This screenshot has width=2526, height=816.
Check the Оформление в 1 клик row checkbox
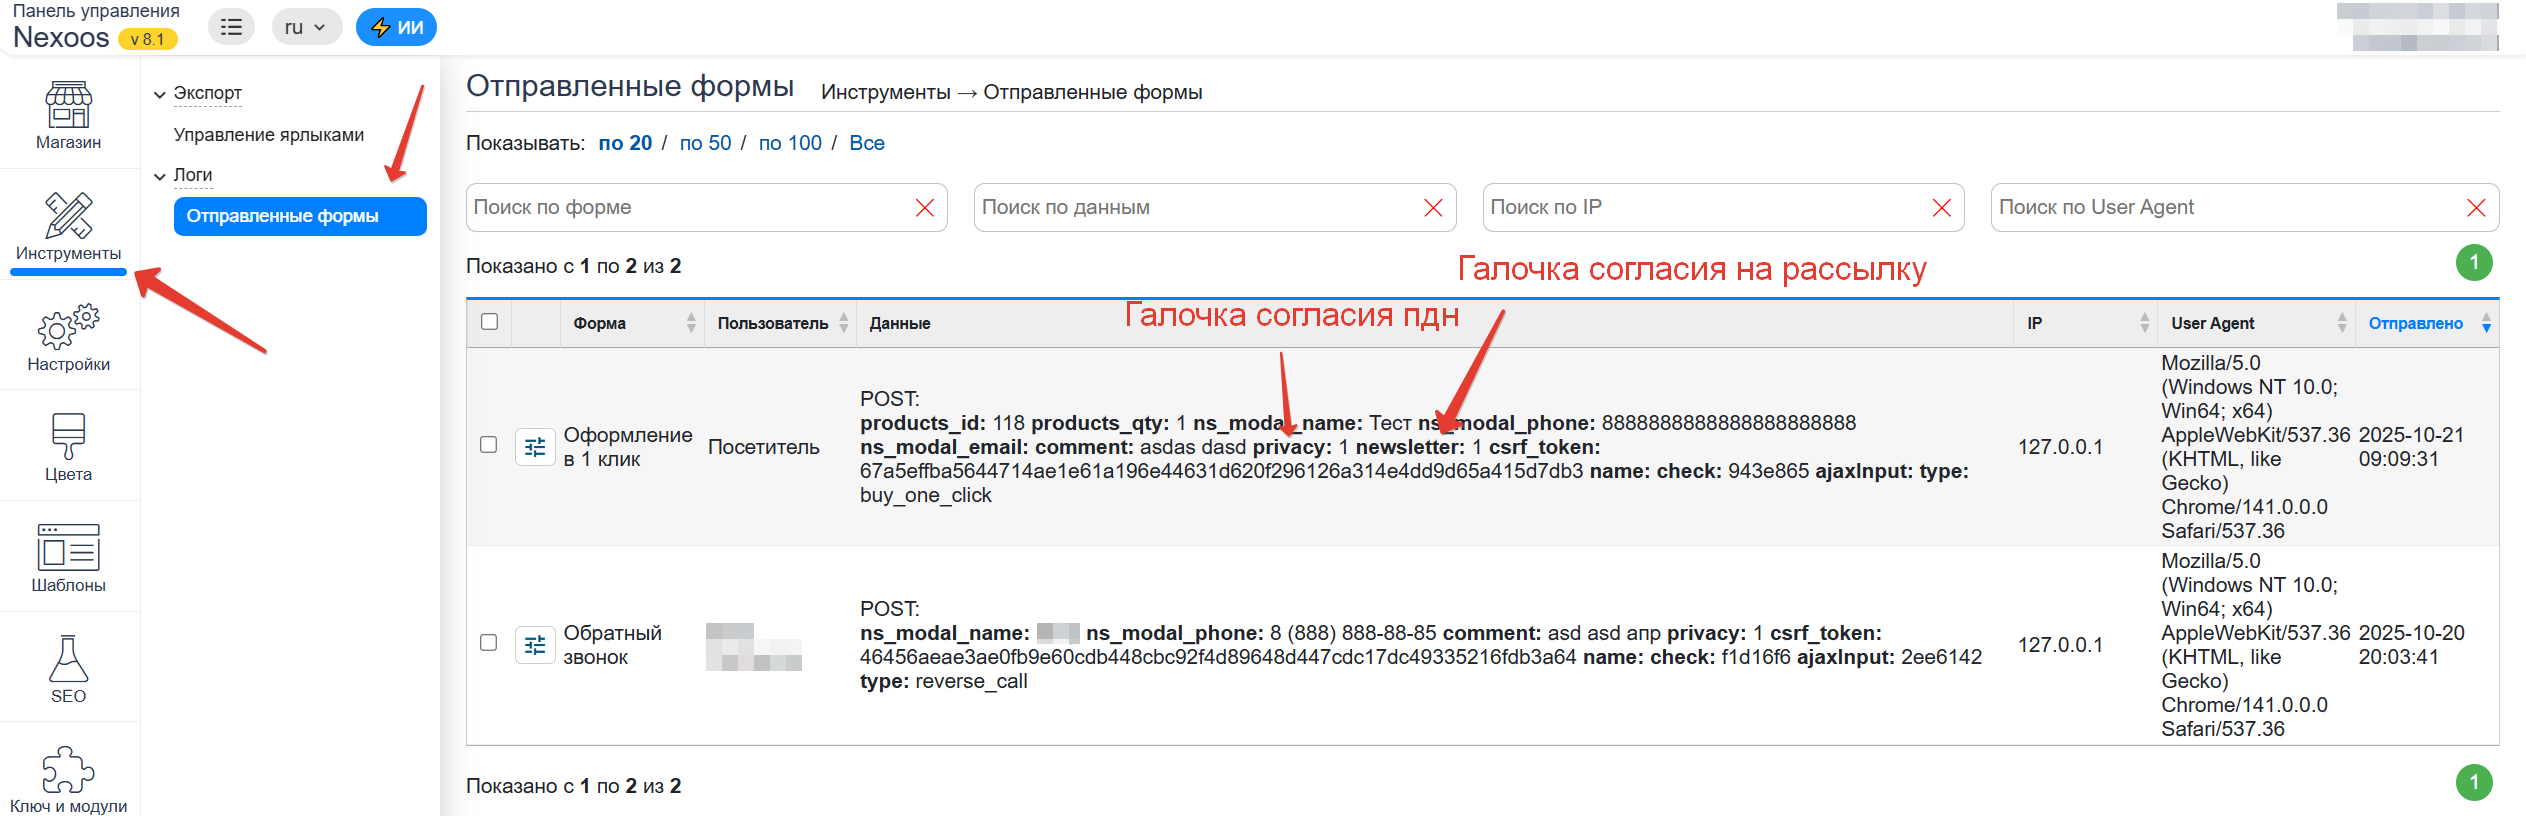488,445
